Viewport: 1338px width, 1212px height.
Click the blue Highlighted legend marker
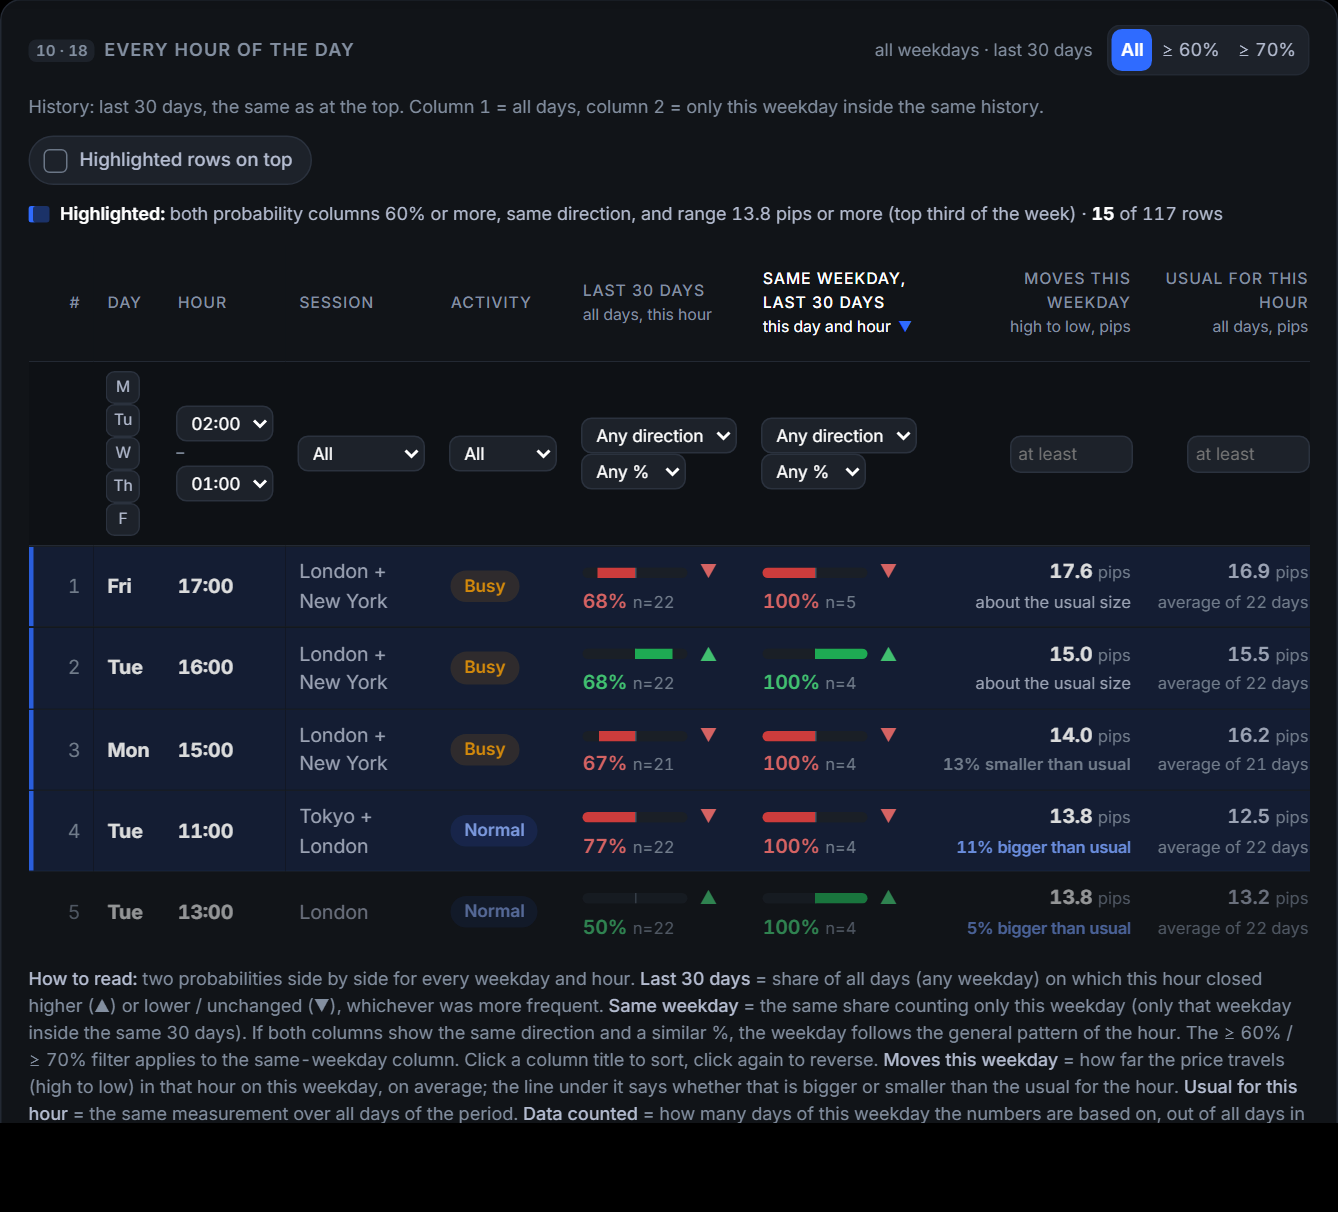[39, 214]
